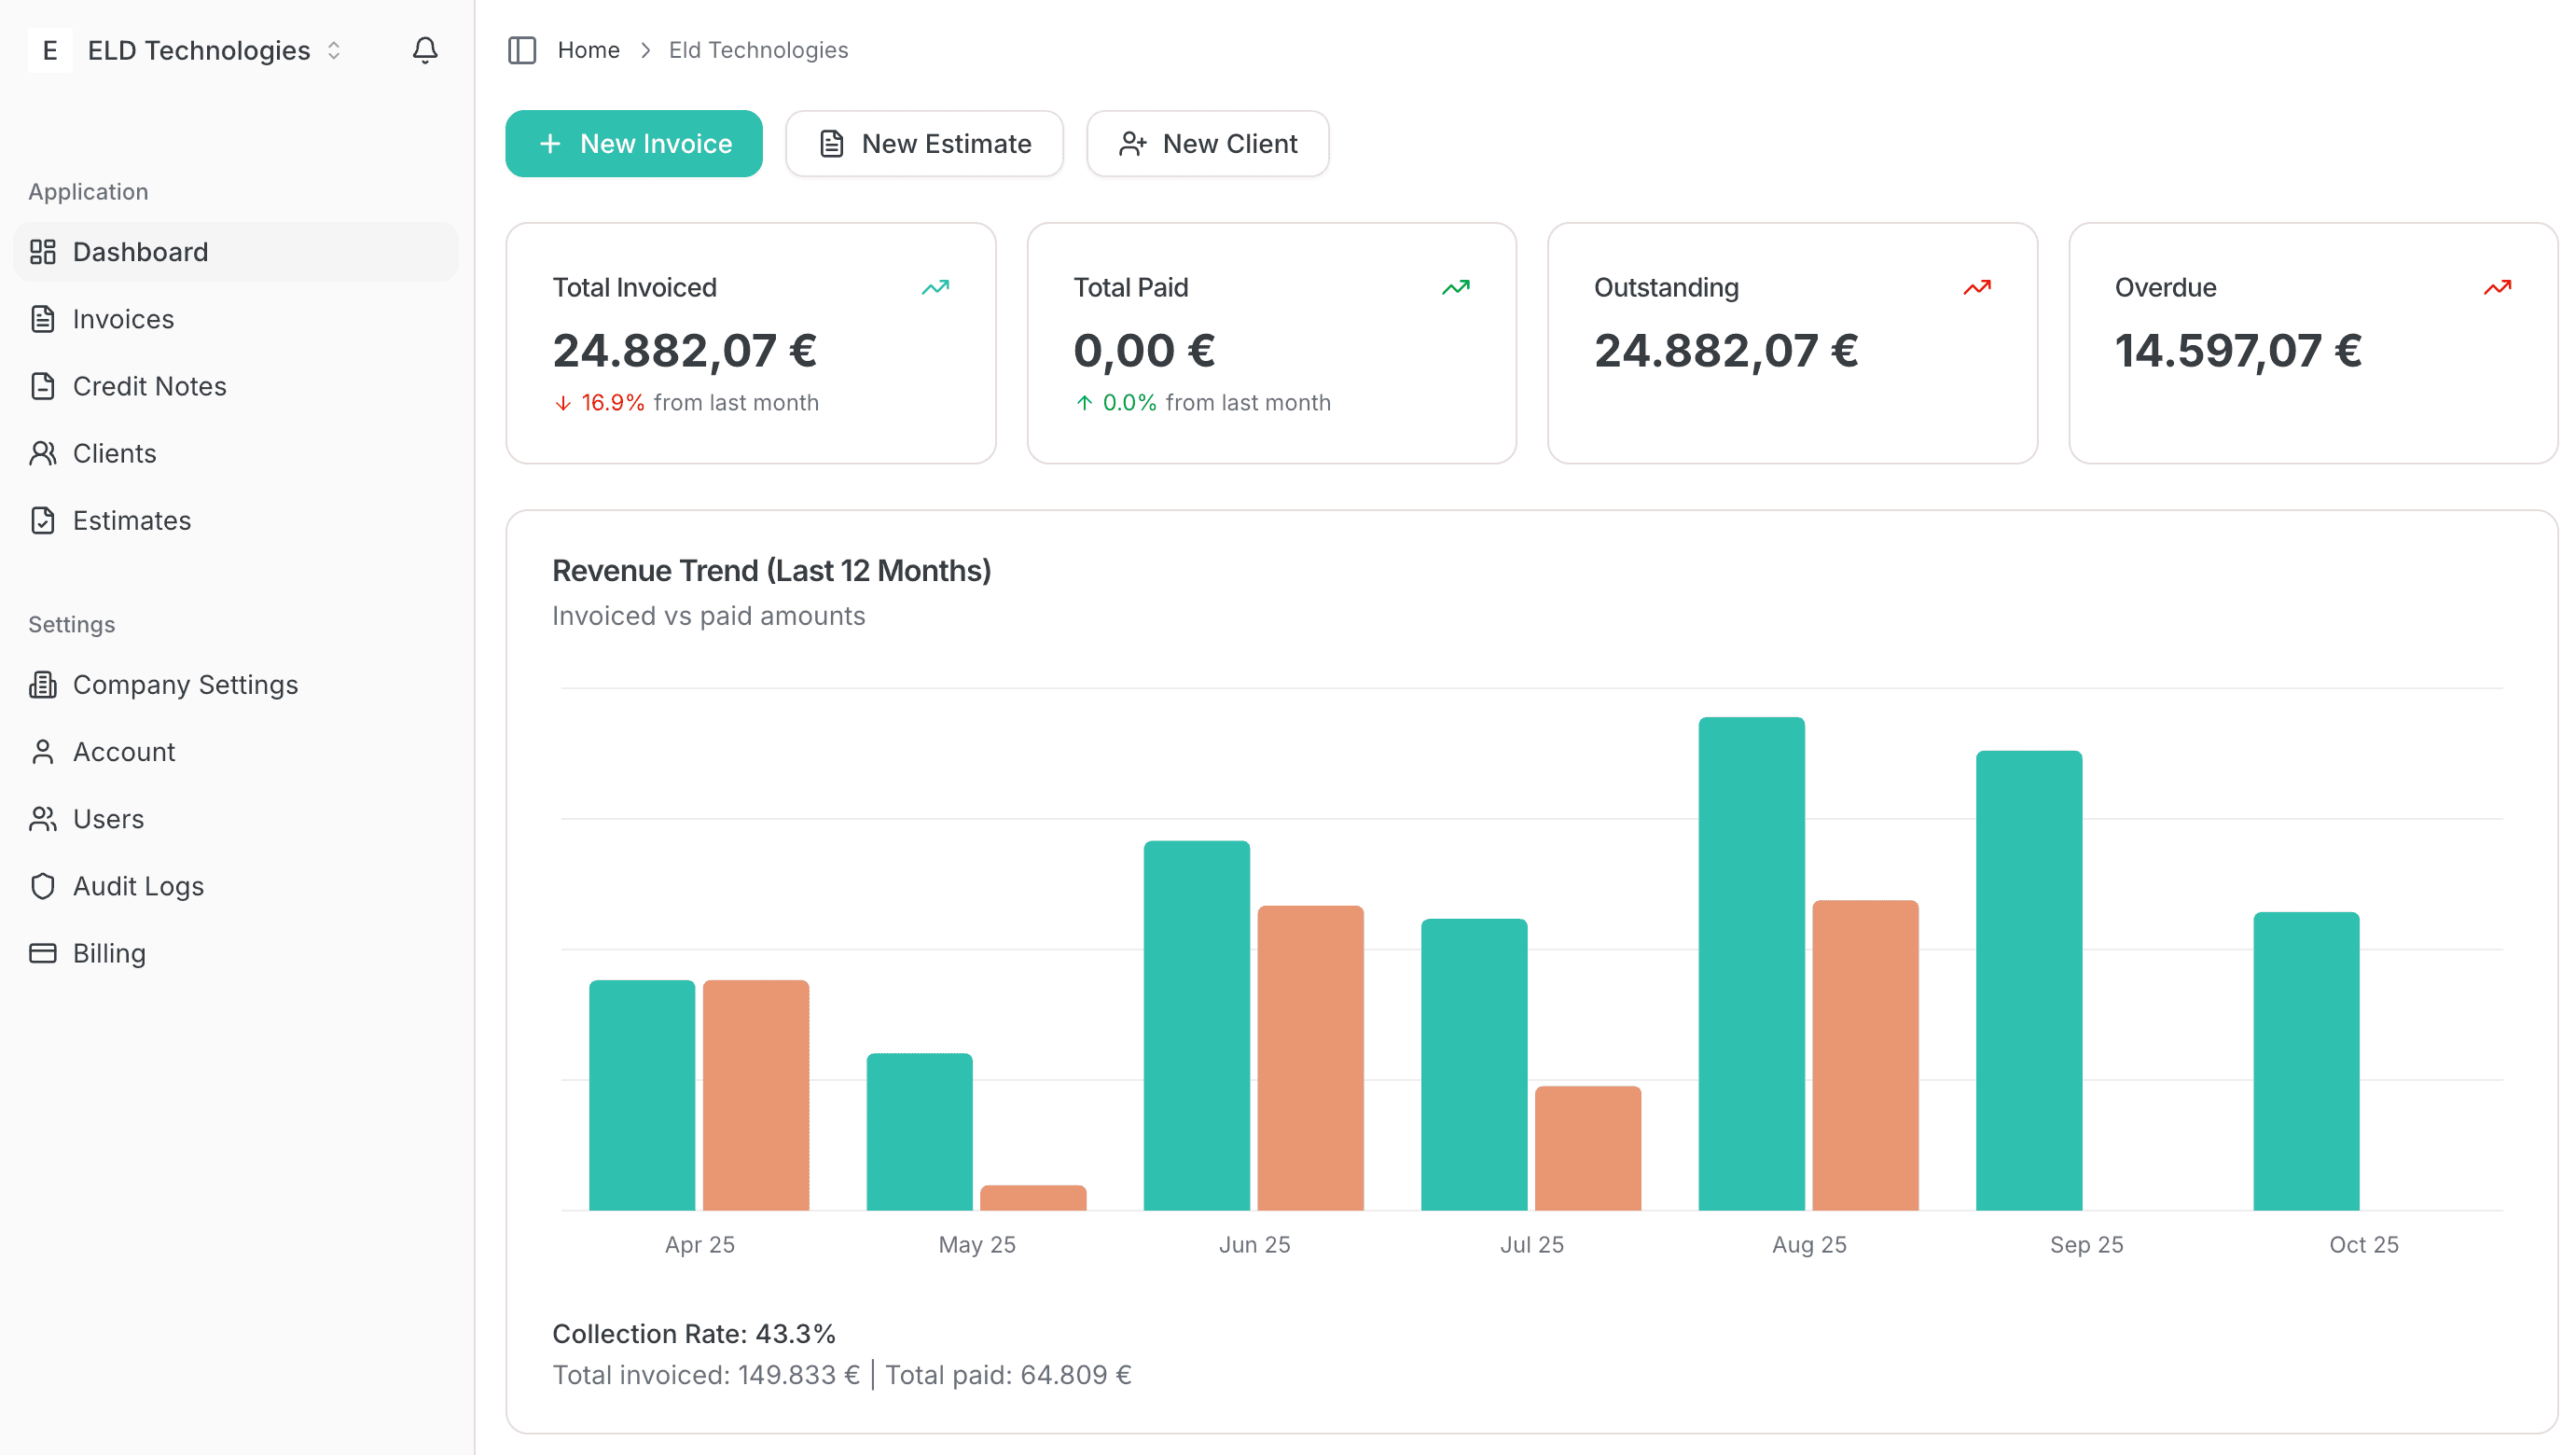Select the Credit Notes file icon

click(x=43, y=386)
